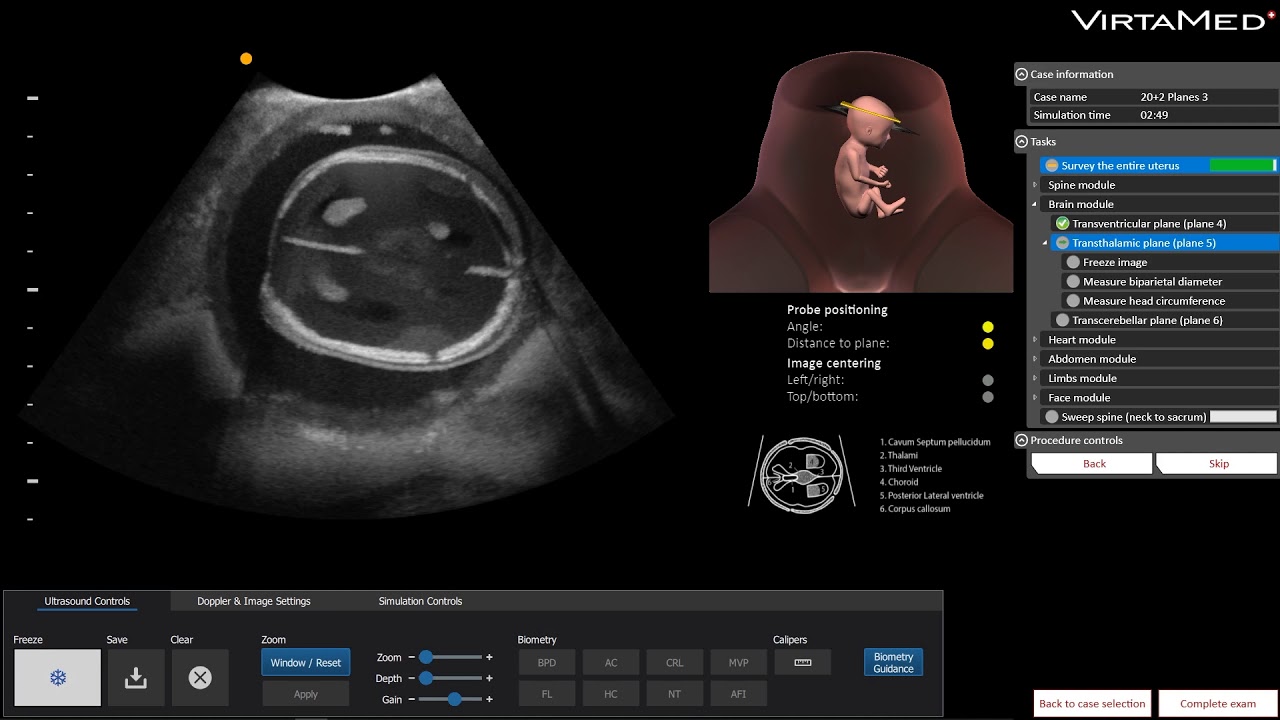Select the Freeze image task circle

[x=1073, y=262]
